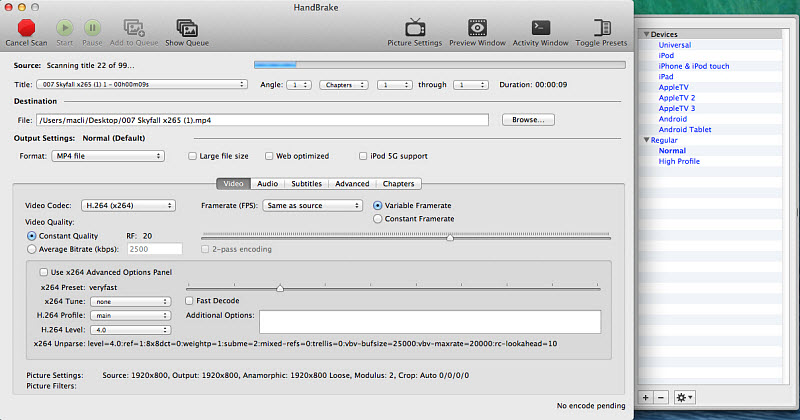Add a new preset with plus button
800x420 pixels.
point(645,398)
